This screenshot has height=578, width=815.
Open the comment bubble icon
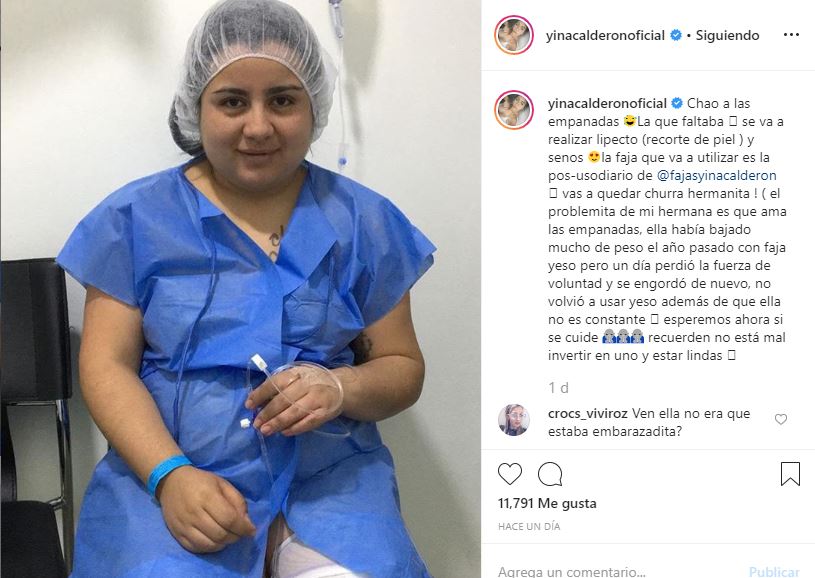pos(550,474)
